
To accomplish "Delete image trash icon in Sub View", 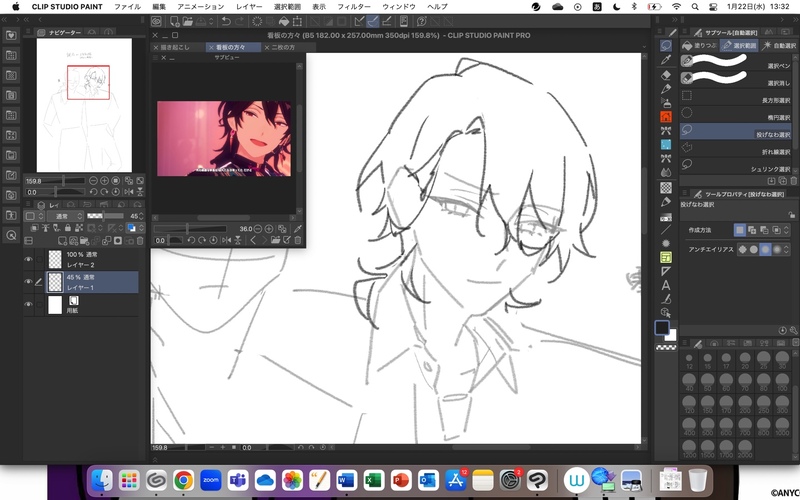I will (298, 240).
